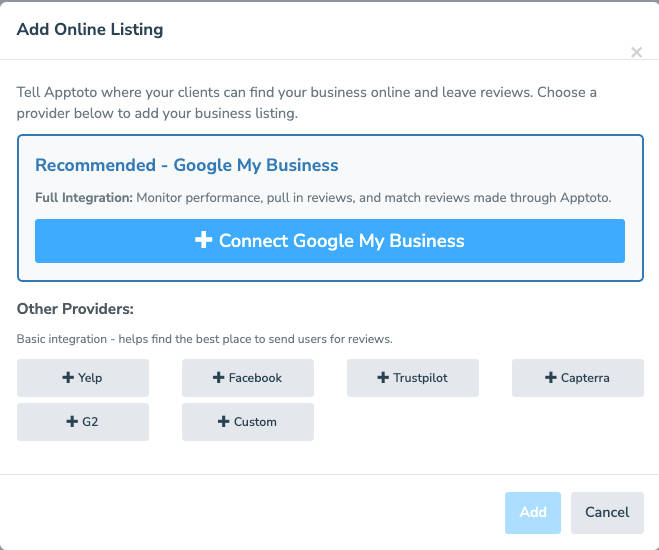Choose the Custom provider option
This screenshot has width=659, height=550.
248,422
